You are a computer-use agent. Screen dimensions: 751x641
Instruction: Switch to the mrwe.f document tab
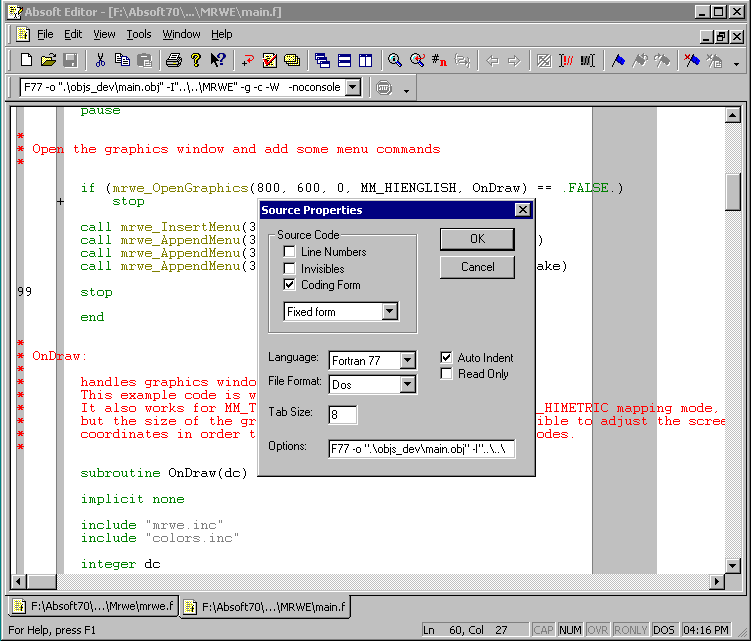pos(93,606)
